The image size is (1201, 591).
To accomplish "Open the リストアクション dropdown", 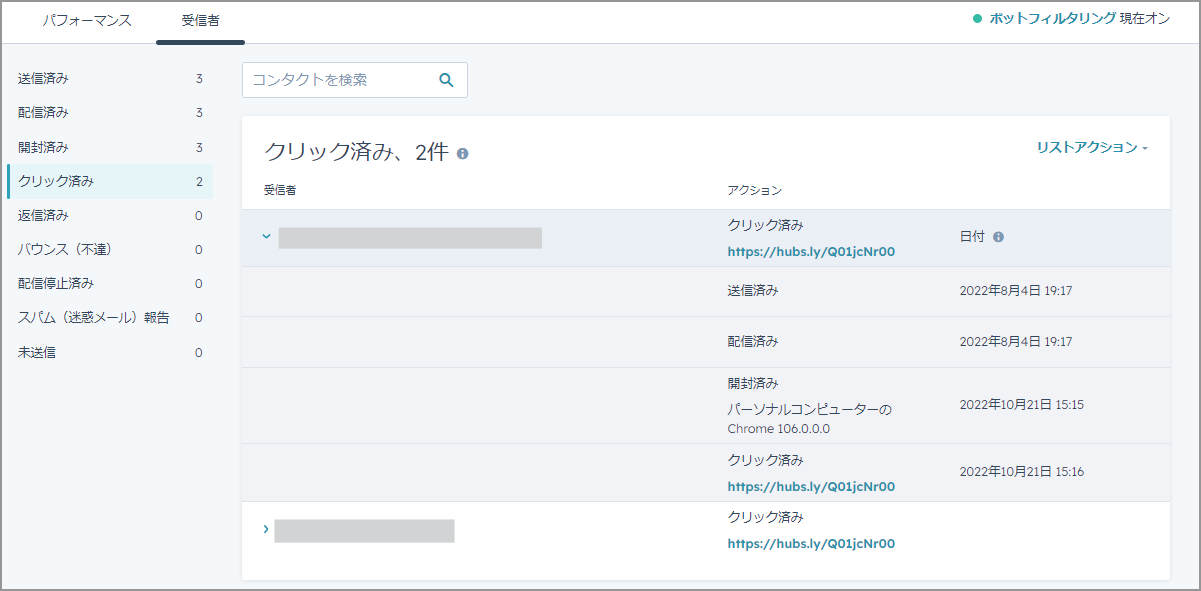I will [x=1092, y=147].
